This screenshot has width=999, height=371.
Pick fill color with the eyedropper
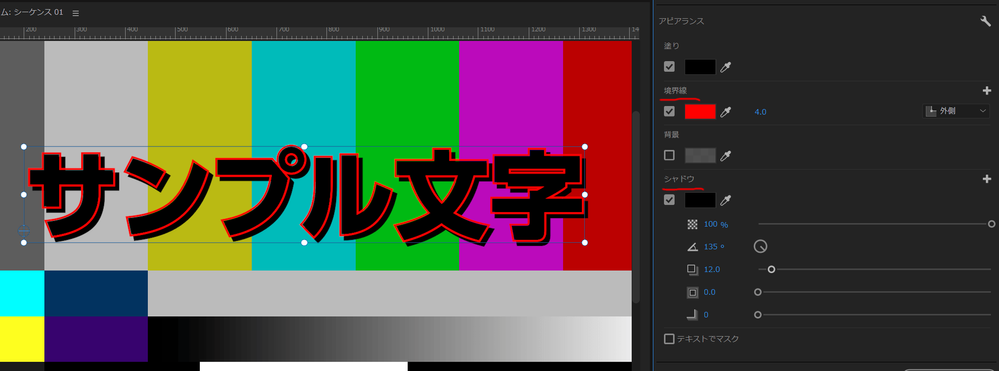click(x=725, y=67)
